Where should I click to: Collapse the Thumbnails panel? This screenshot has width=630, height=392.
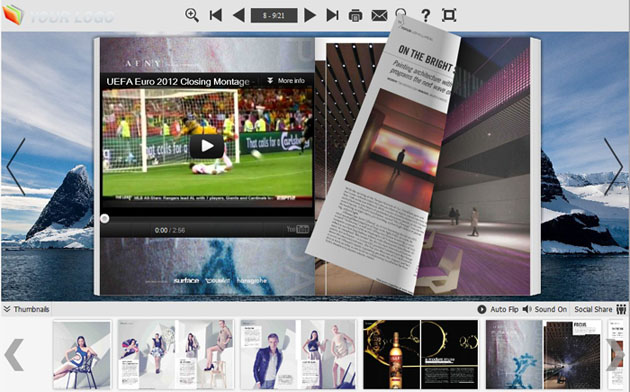pyautogui.click(x=27, y=309)
